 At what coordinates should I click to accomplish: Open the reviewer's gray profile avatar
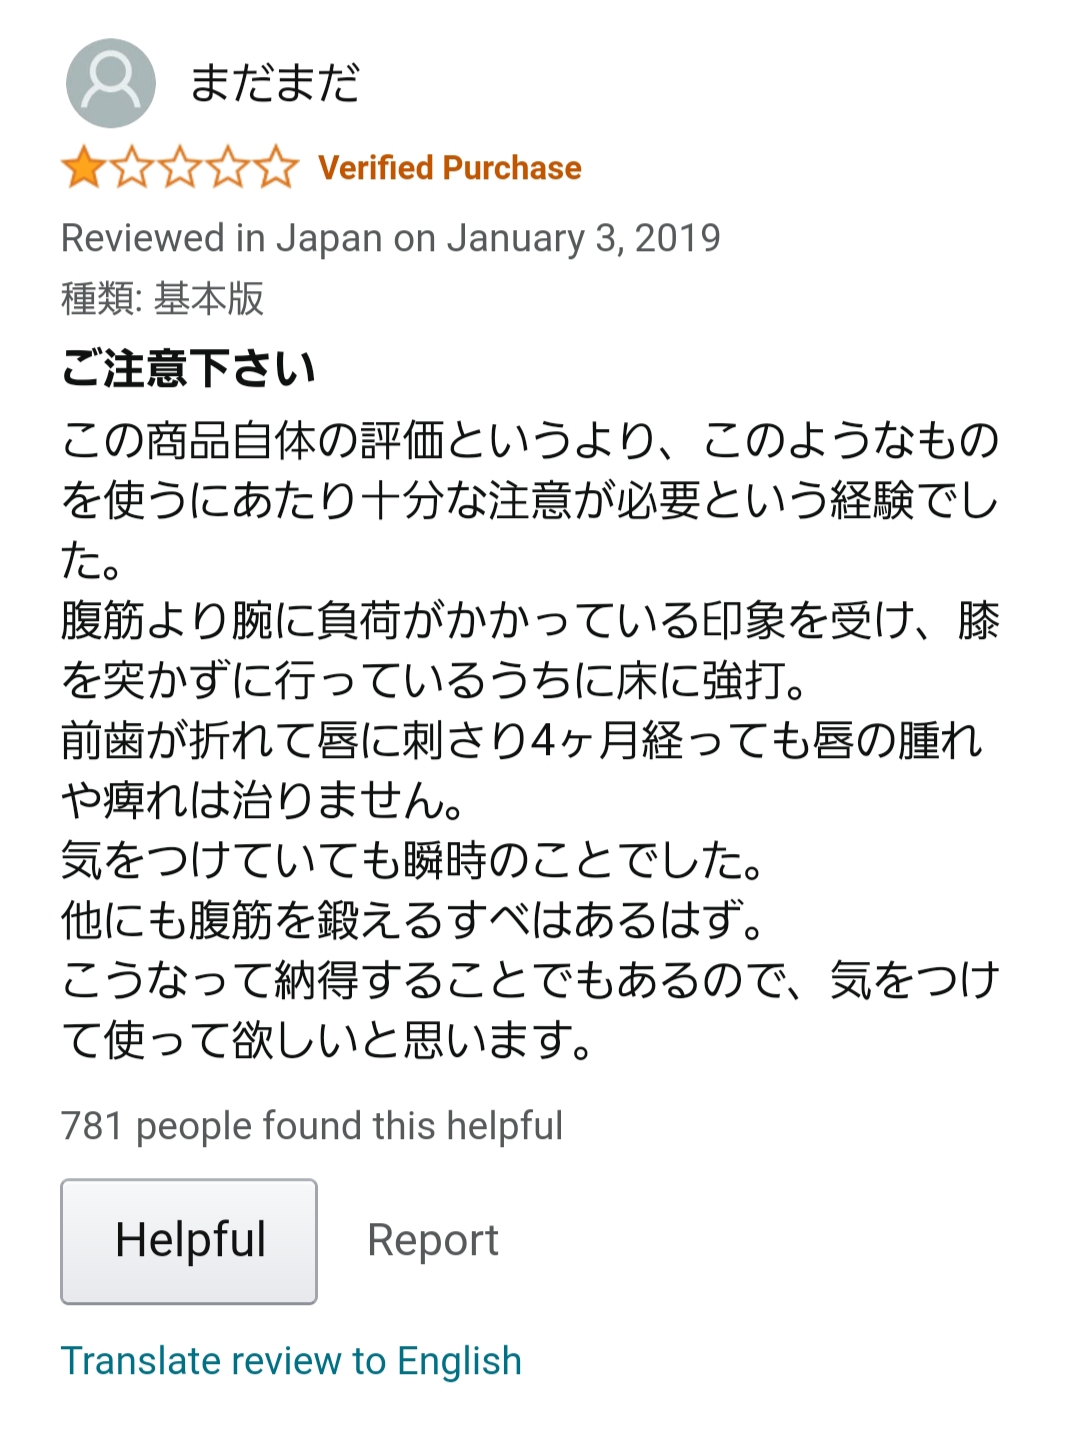click(111, 83)
